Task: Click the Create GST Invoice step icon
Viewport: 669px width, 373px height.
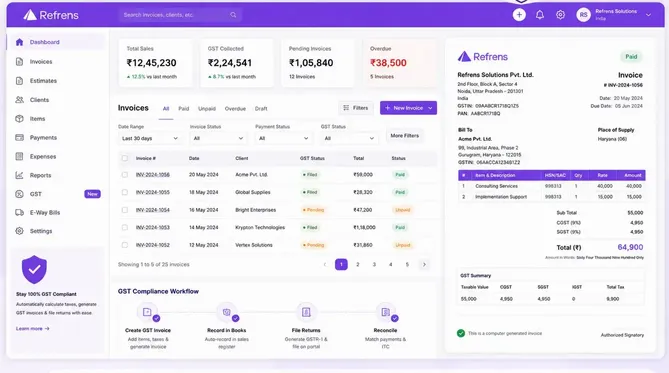Action: [x=147, y=312]
